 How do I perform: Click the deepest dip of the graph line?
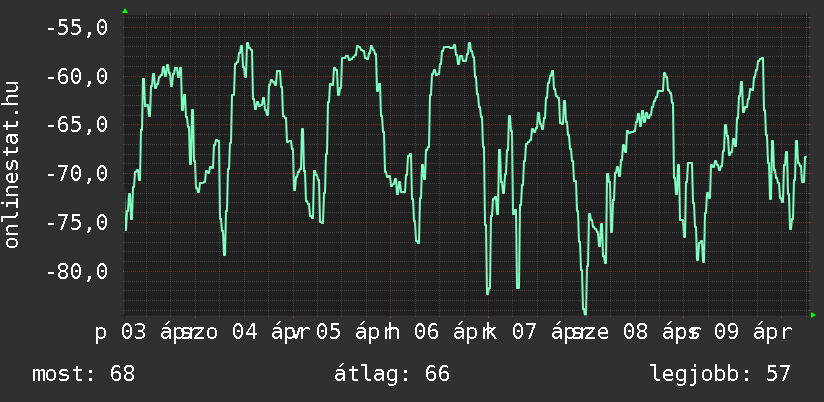585,312
